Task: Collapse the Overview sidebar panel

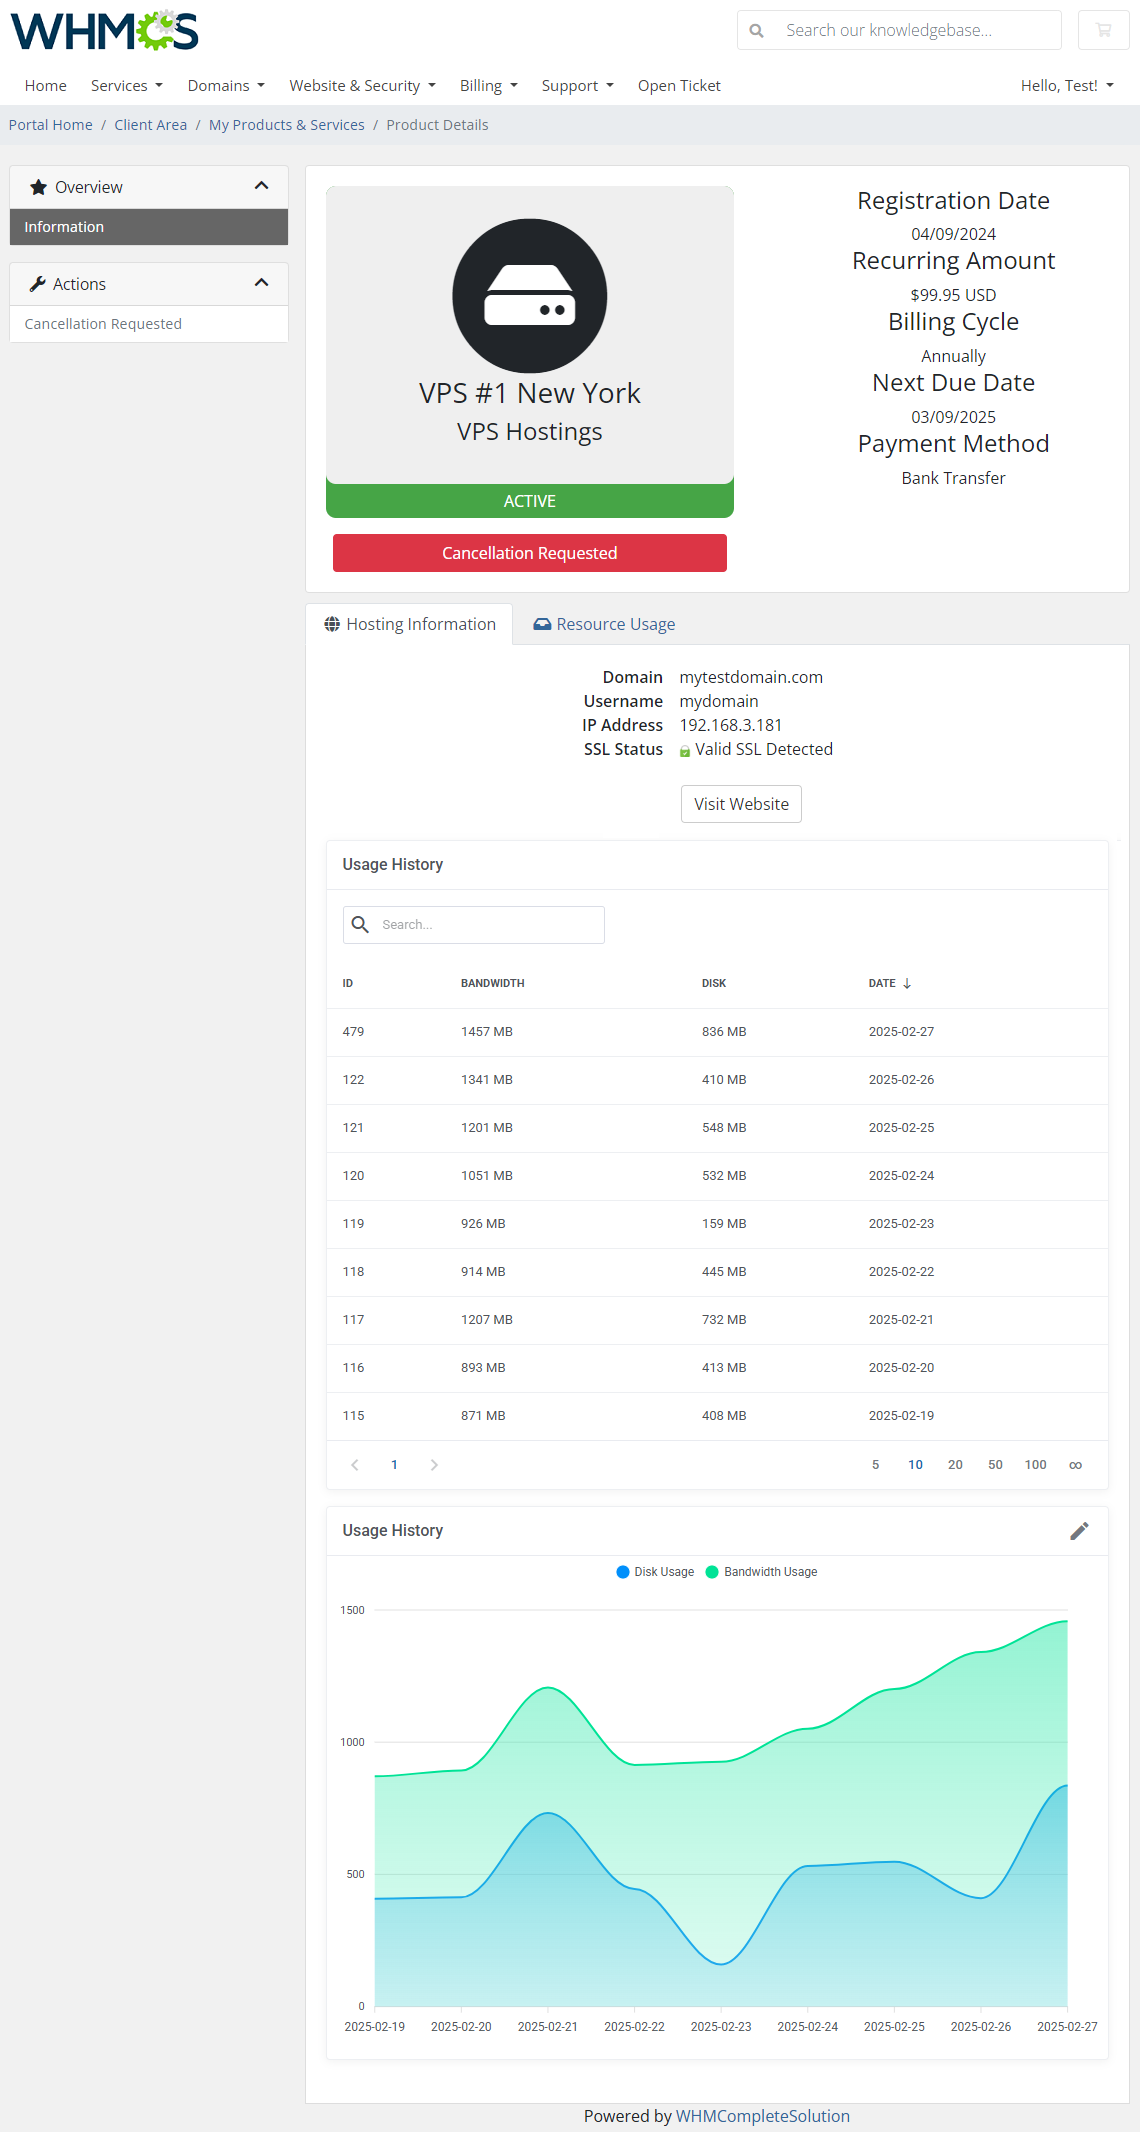Action: pyautogui.click(x=262, y=186)
